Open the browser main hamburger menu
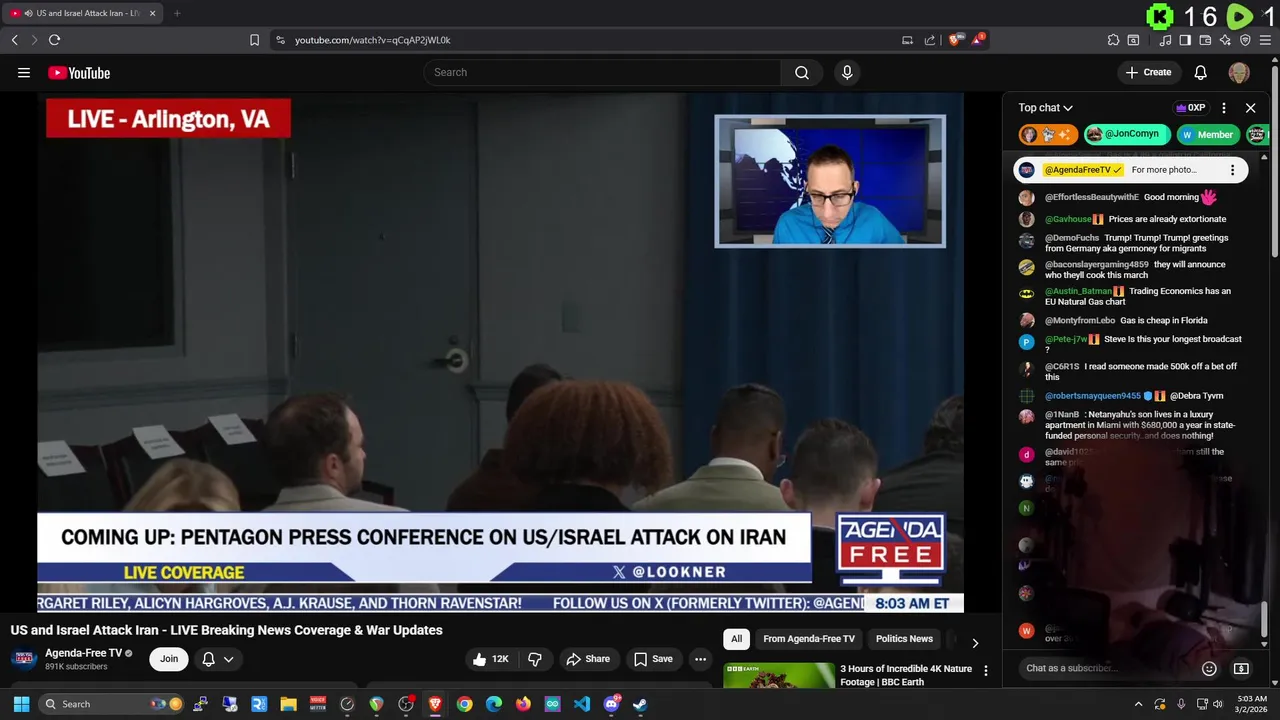Image resolution: width=1280 pixels, height=720 pixels. point(1266,40)
